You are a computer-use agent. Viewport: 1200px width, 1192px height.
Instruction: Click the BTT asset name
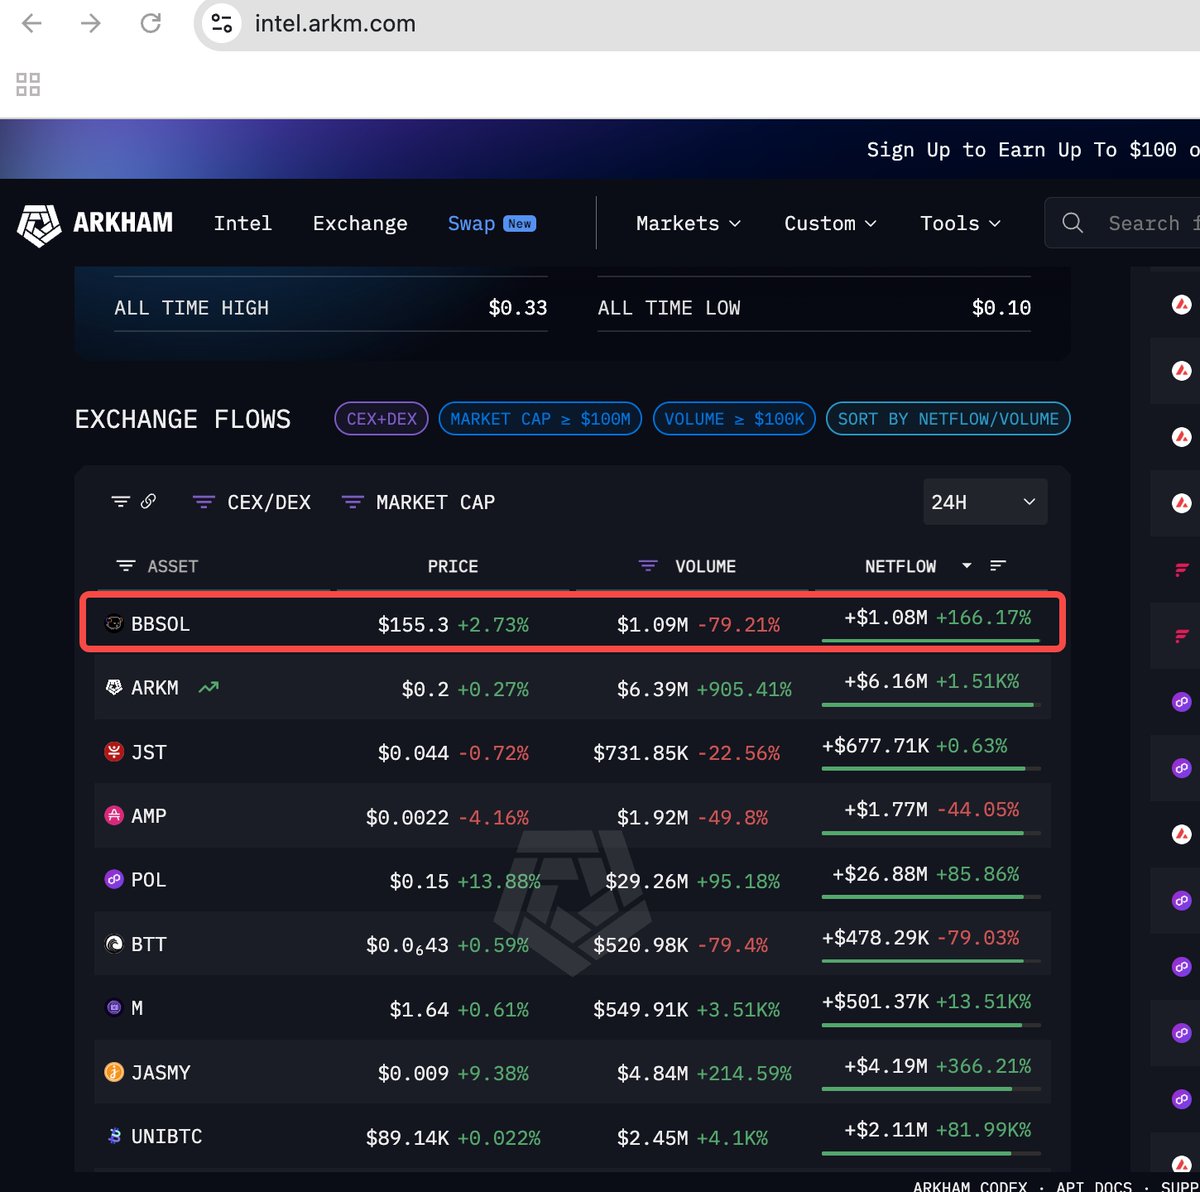pos(149,944)
